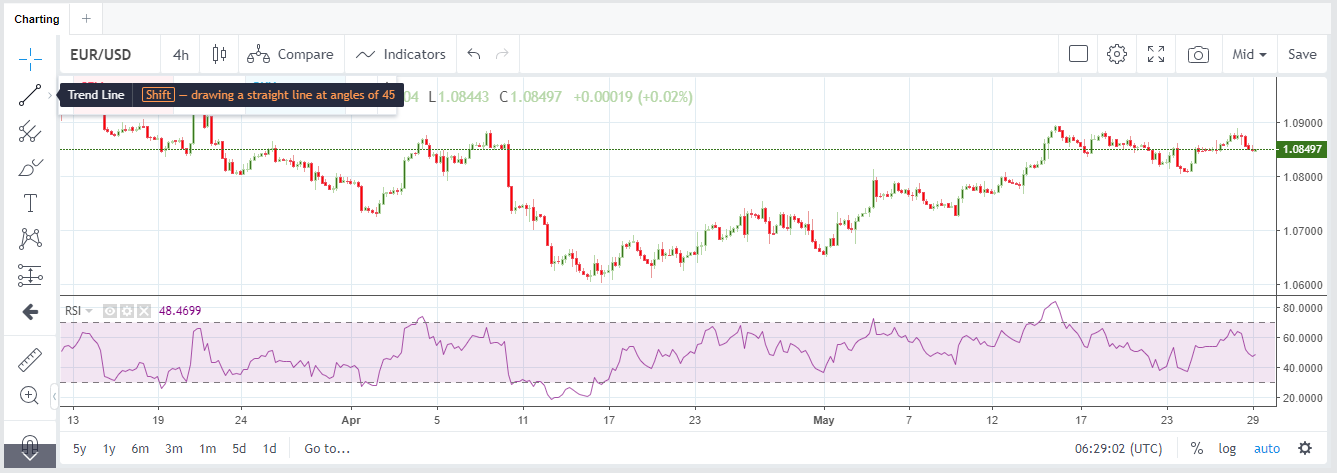1337x473 pixels.
Task: Enter fullscreen mode for the chart
Action: [x=1156, y=54]
